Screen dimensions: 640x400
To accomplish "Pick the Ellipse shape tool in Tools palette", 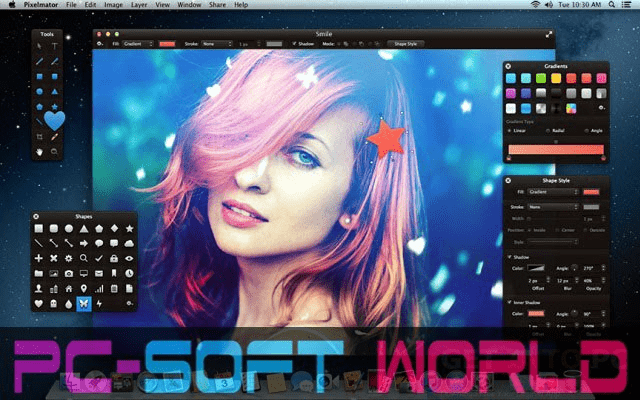I will [x=39, y=92].
